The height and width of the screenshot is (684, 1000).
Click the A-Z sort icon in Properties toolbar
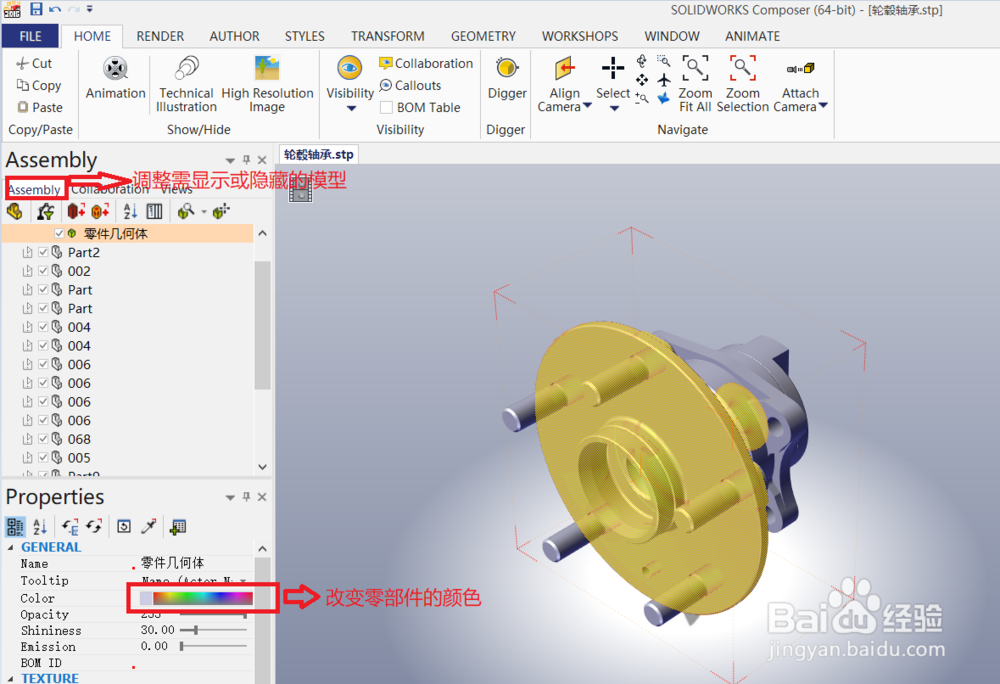(x=40, y=527)
